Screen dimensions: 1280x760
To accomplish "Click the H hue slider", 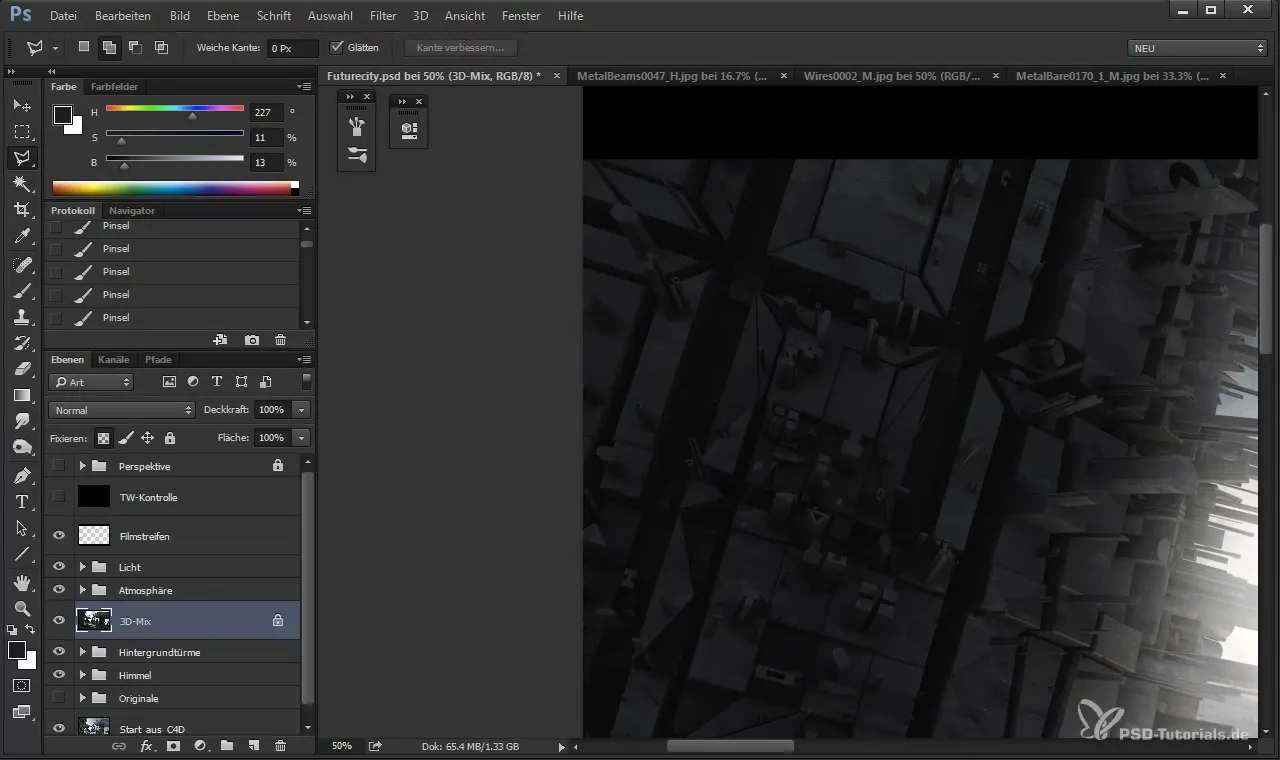I will click(175, 109).
